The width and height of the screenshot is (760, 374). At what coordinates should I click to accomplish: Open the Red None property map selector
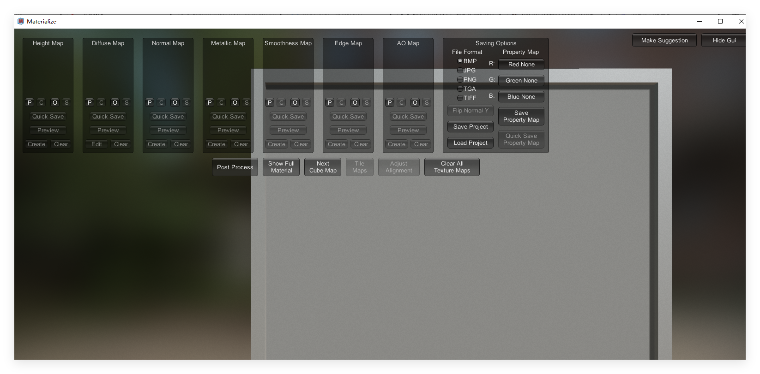[521, 64]
